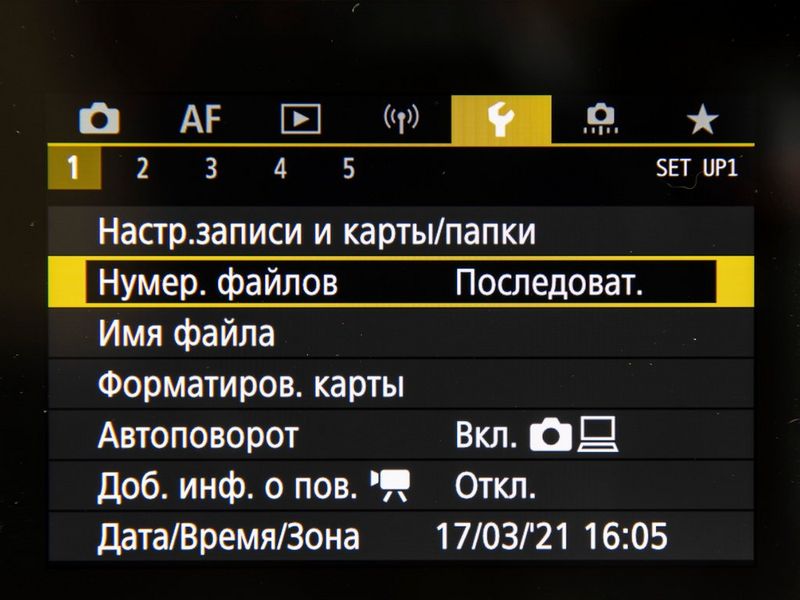Select the movie camera icon in the Доб. инф. о пов. row
The image size is (800, 600).
pos(391,485)
